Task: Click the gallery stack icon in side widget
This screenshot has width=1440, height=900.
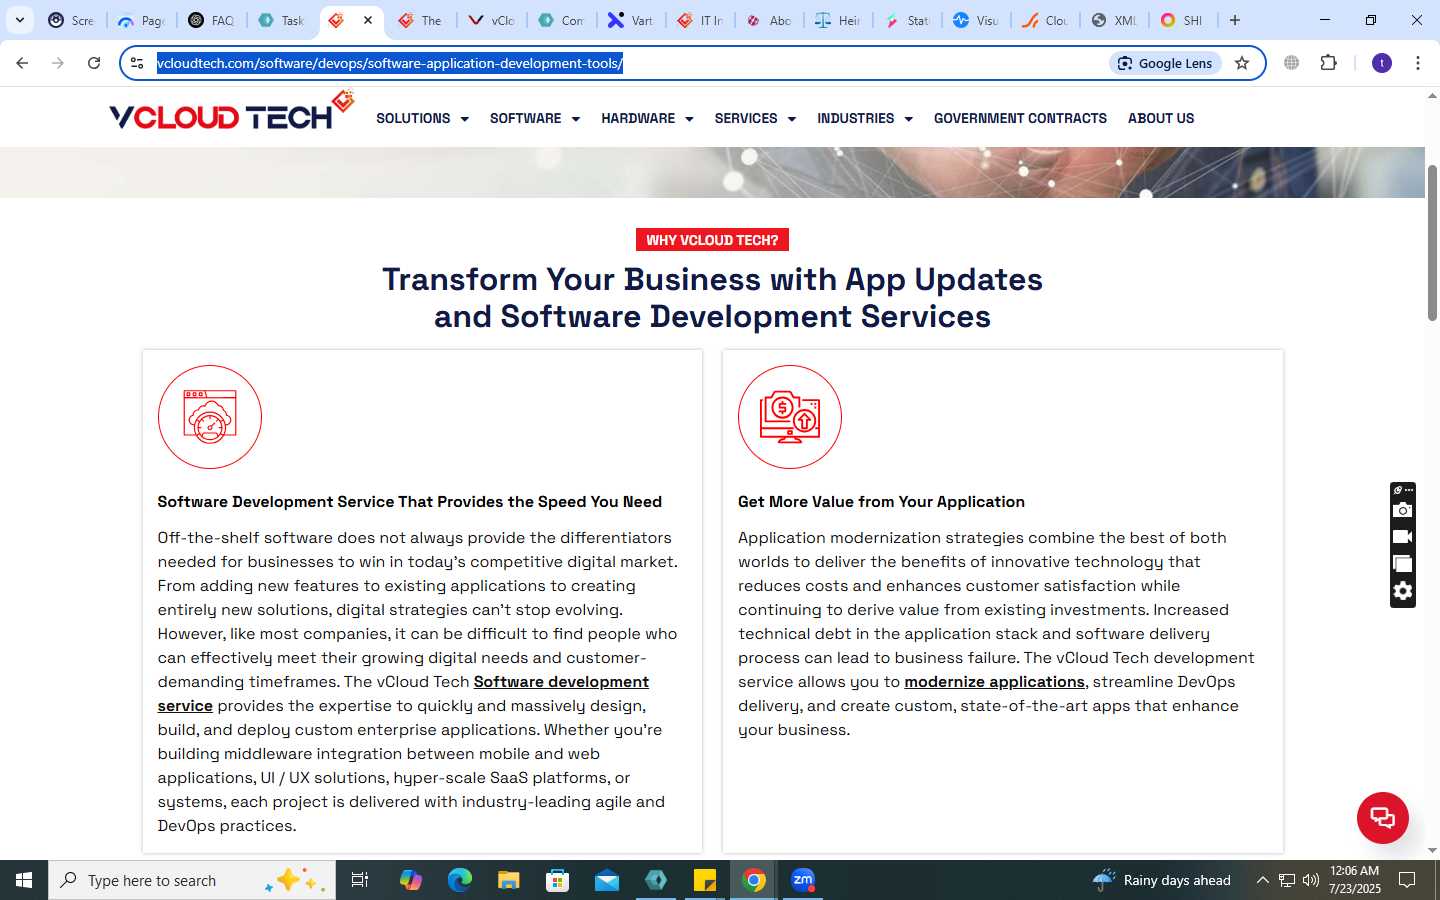Action: pyautogui.click(x=1402, y=564)
